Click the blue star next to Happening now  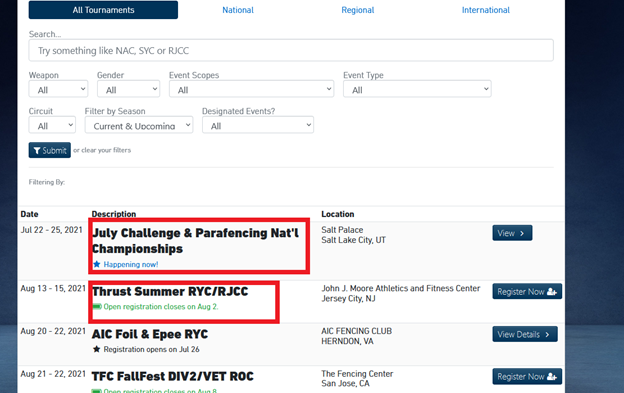(96, 264)
